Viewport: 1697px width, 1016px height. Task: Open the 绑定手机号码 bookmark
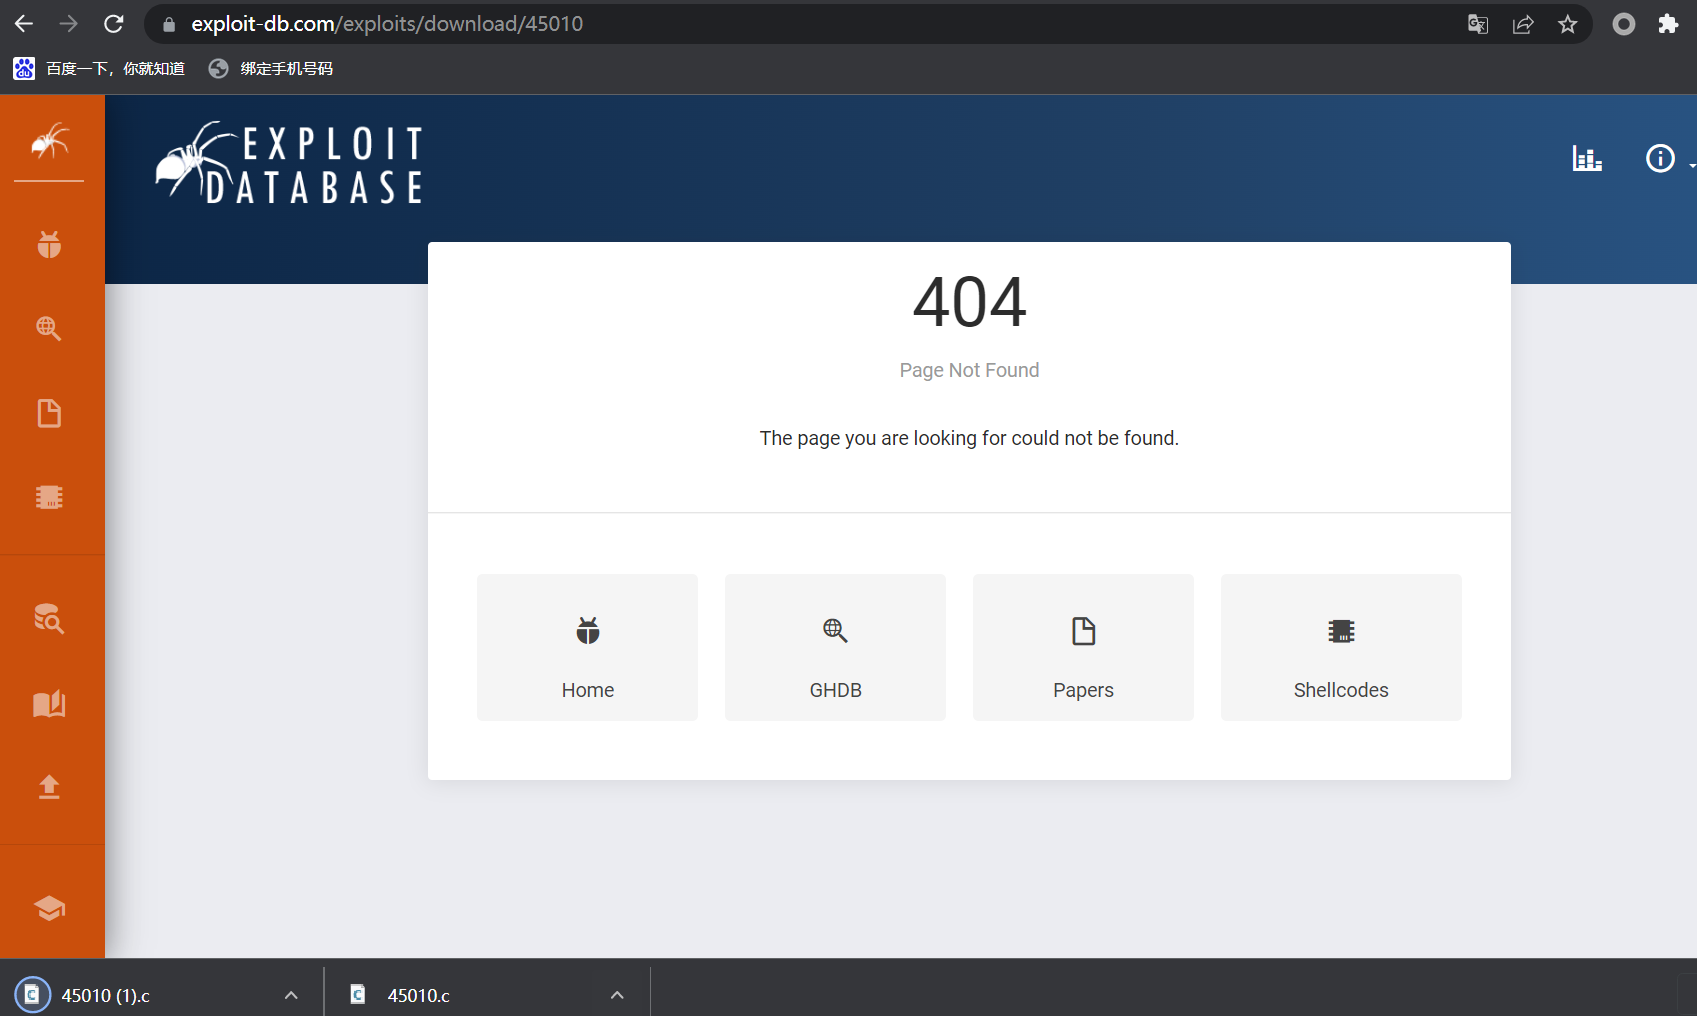pyautogui.click(x=271, y=68)
